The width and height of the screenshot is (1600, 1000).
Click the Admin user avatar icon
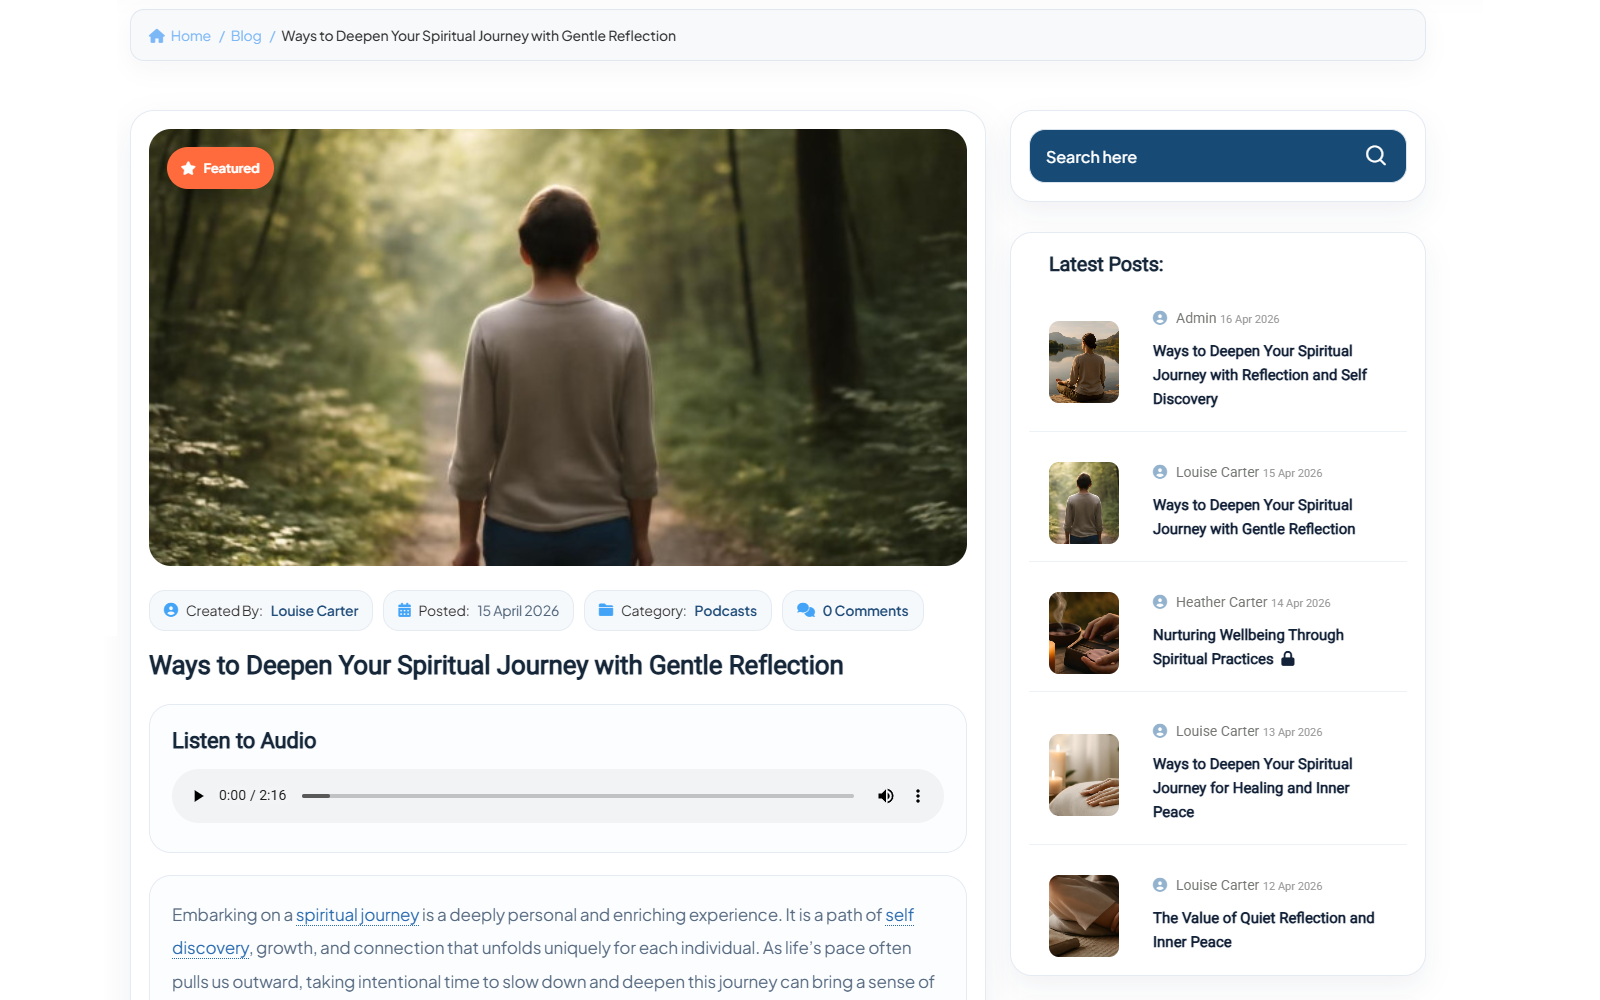point(1160,318)
